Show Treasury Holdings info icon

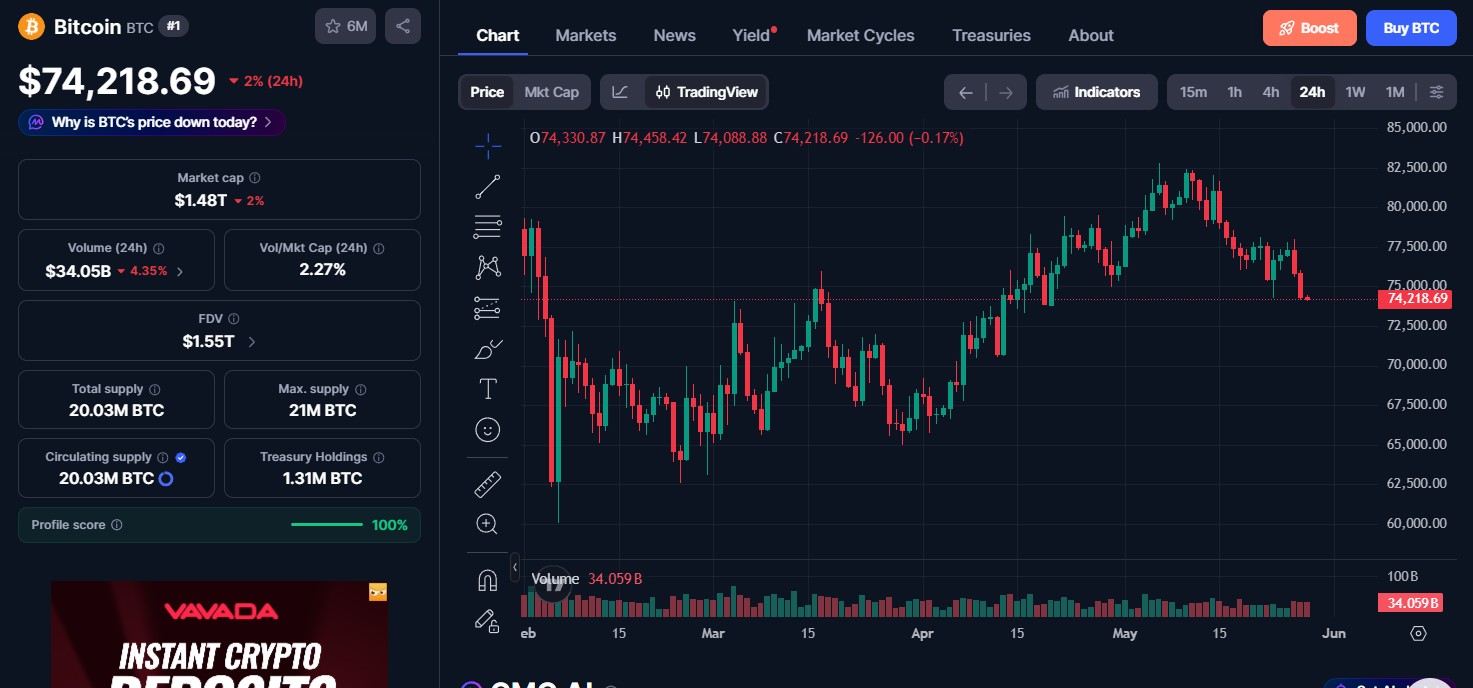click(x=379, y=457)
